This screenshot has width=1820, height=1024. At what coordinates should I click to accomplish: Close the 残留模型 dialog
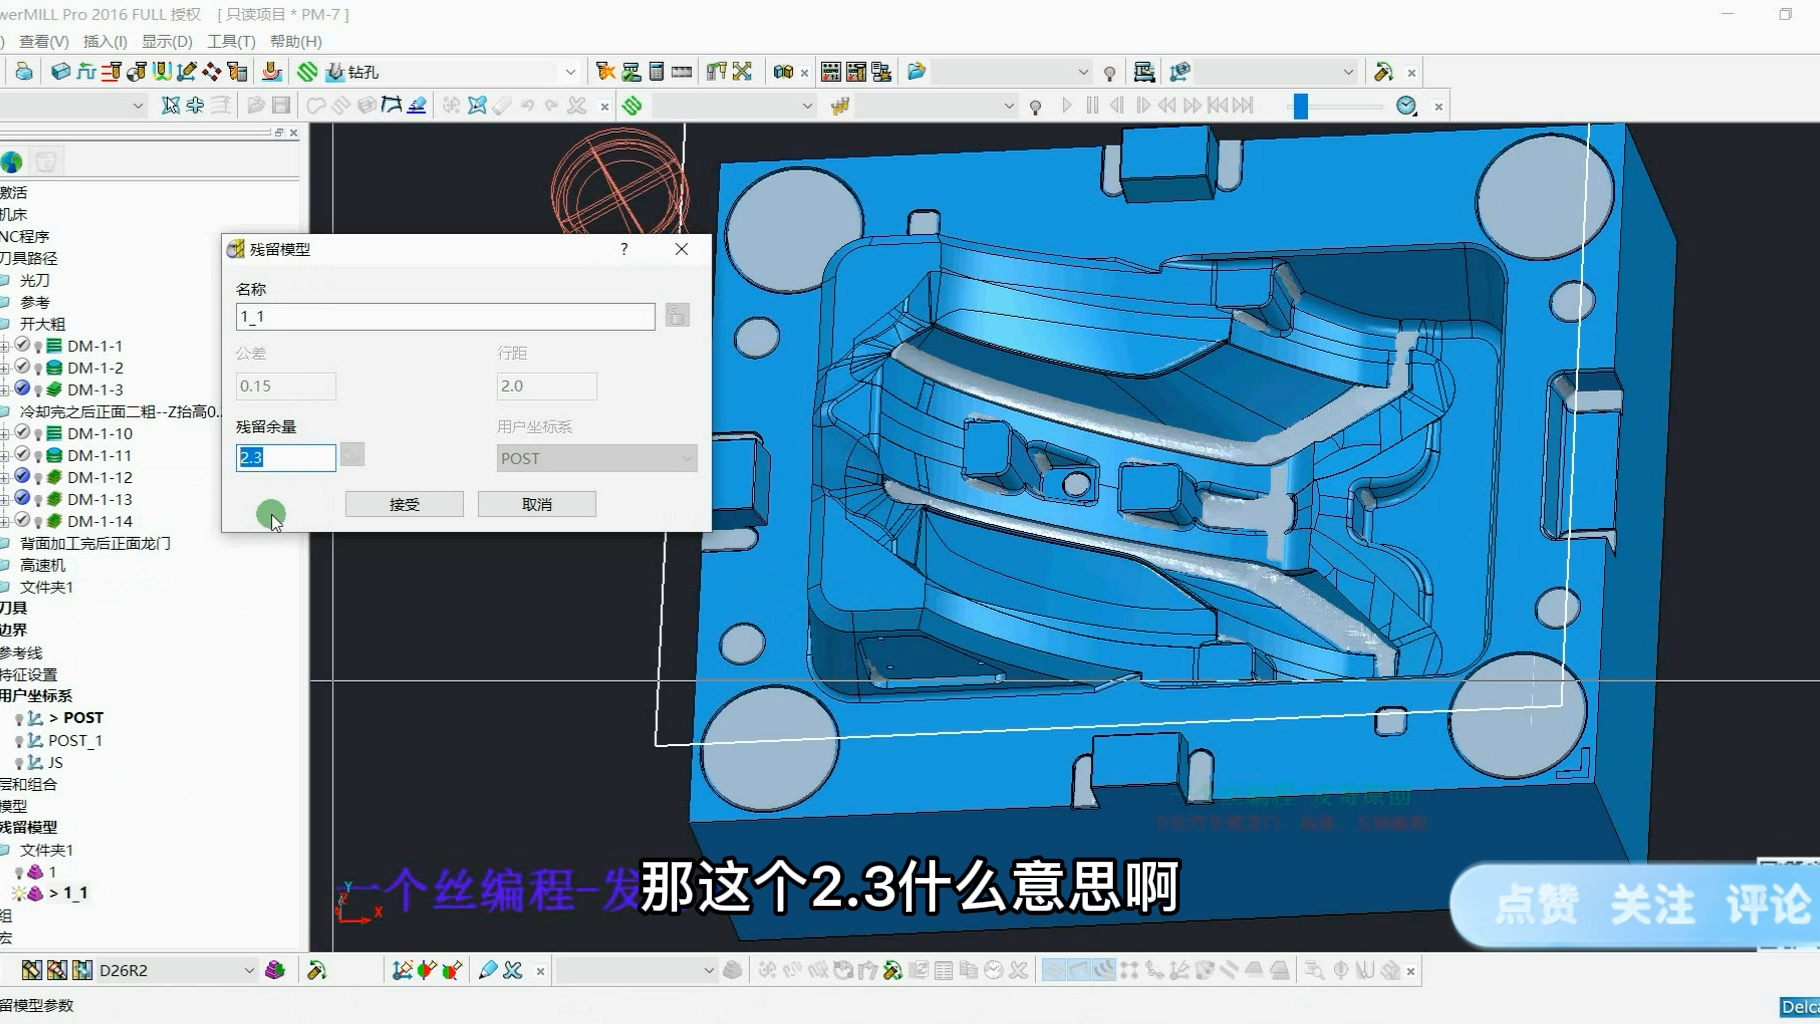pyautogui.click(x=682, y=249)
